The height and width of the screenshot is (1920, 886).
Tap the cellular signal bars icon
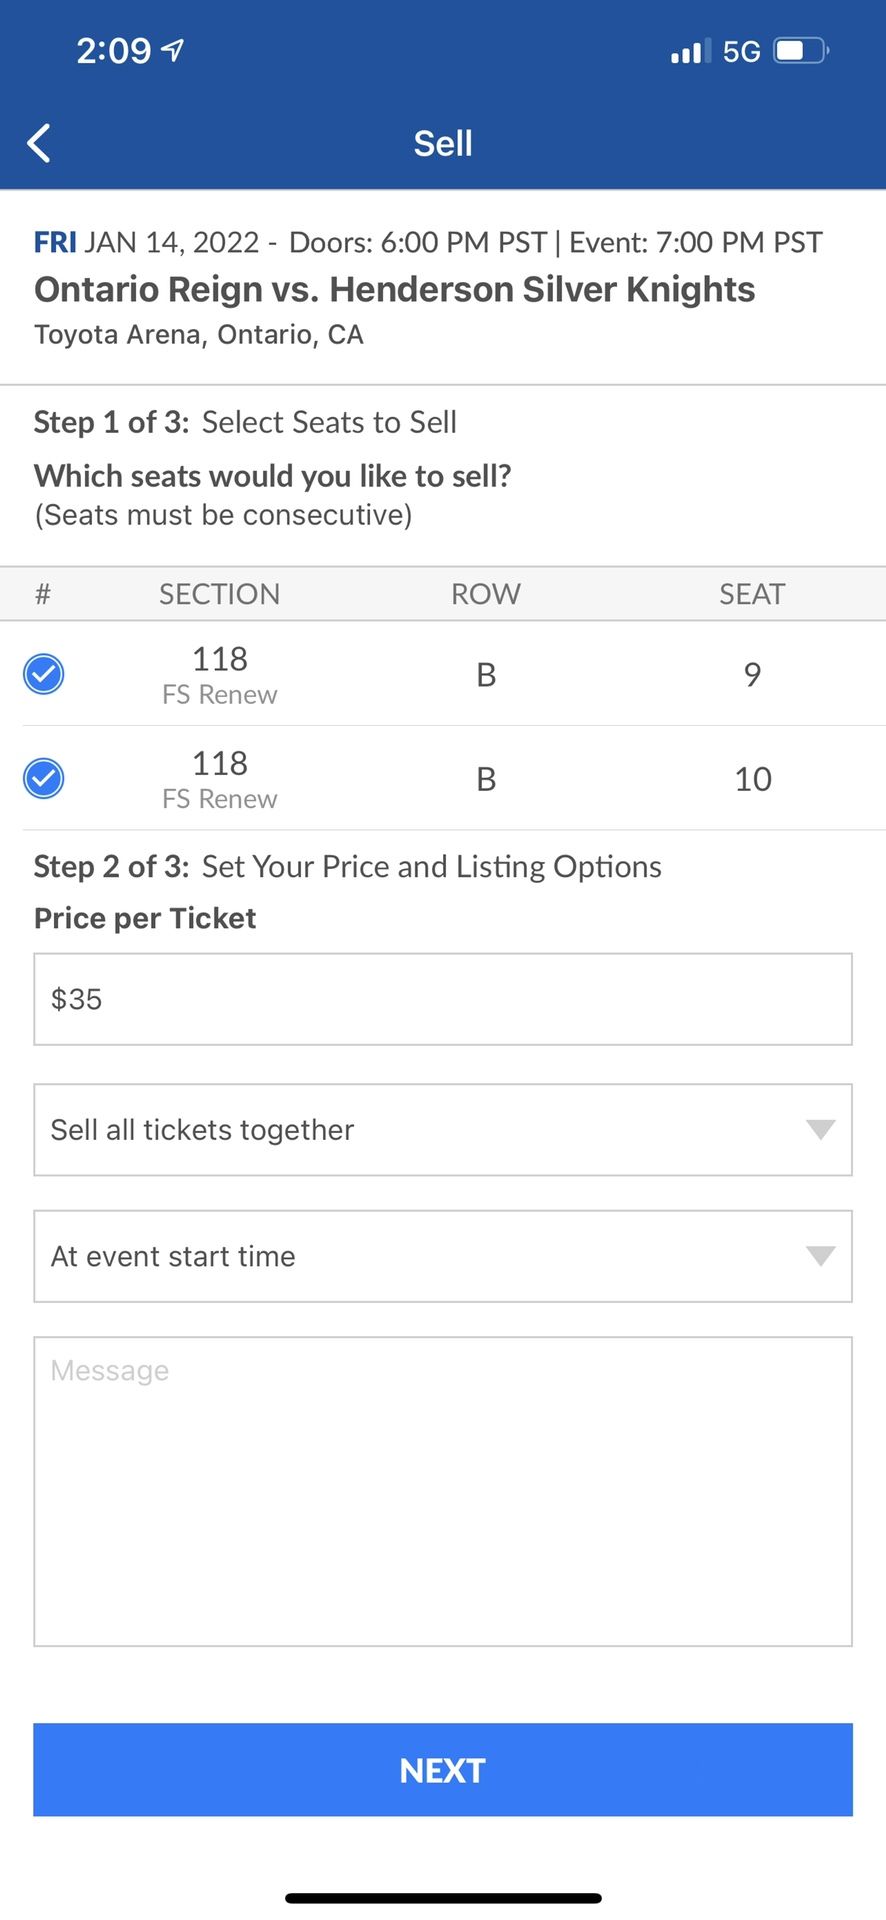[x=690, y=50]
